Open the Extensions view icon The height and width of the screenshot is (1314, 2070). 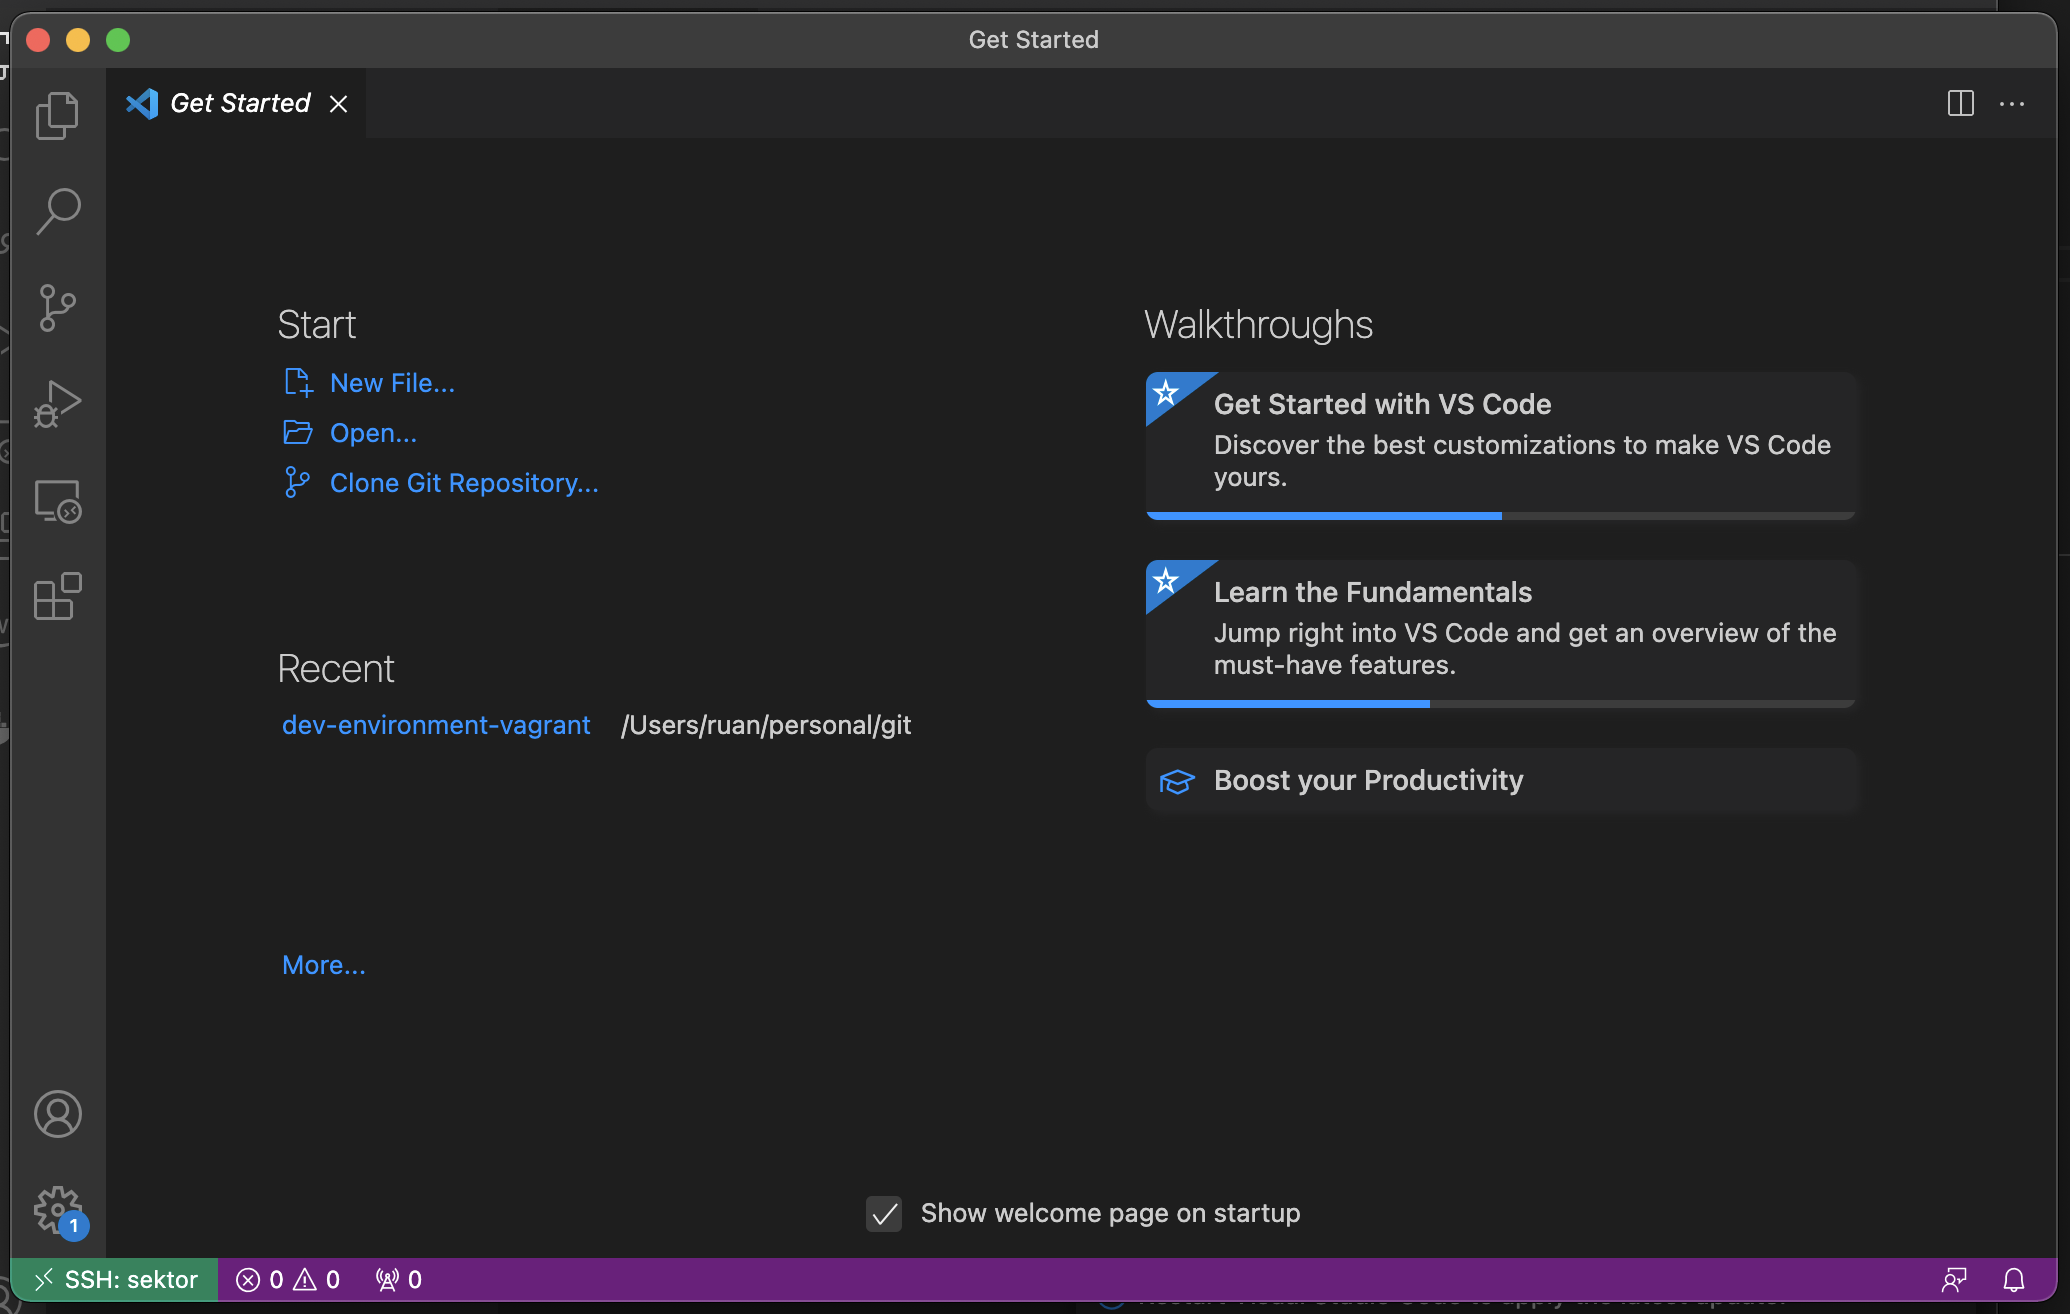tap(57, 597)
